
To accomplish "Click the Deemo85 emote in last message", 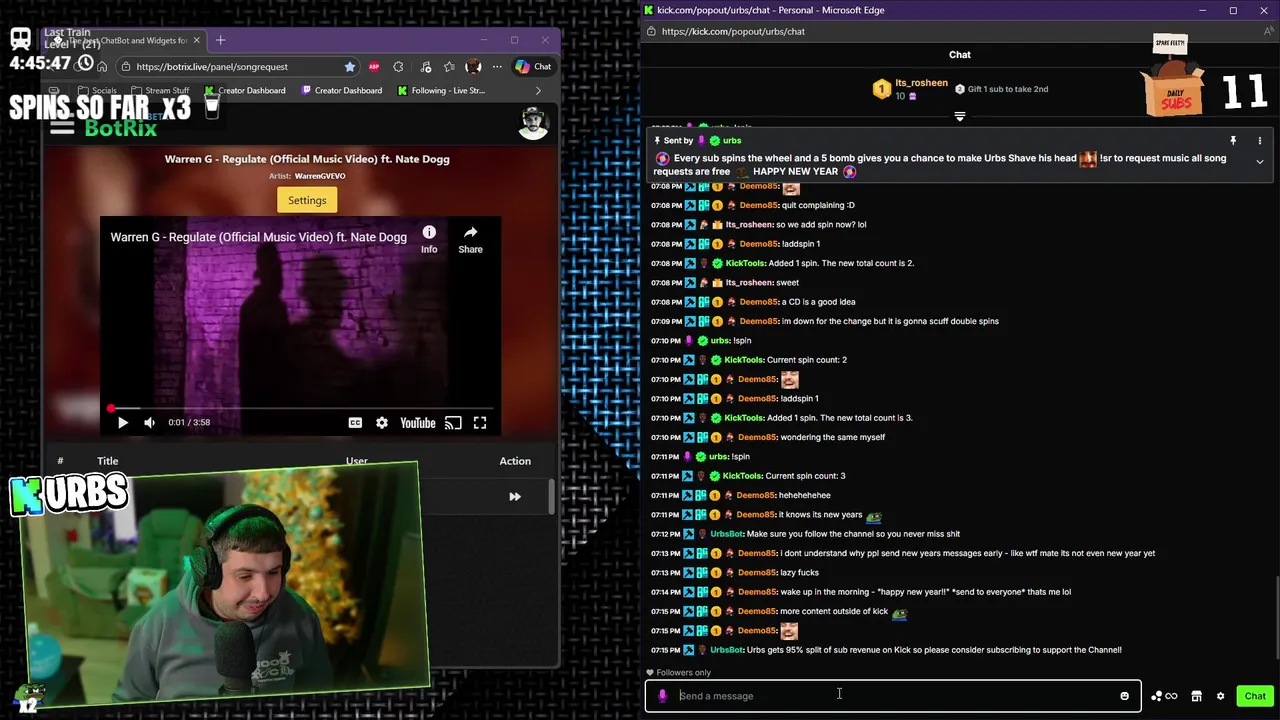I will (x=789, y=631).
